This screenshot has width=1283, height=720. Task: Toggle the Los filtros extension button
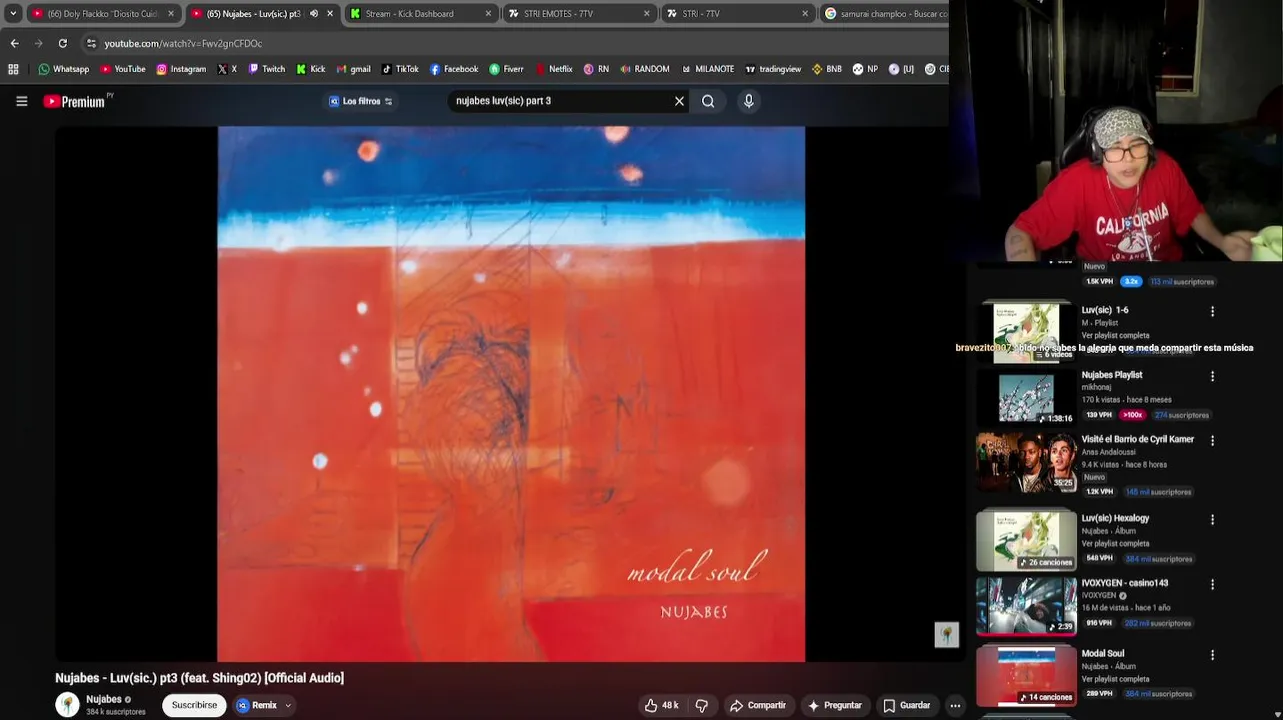click(x=361, y=101)
